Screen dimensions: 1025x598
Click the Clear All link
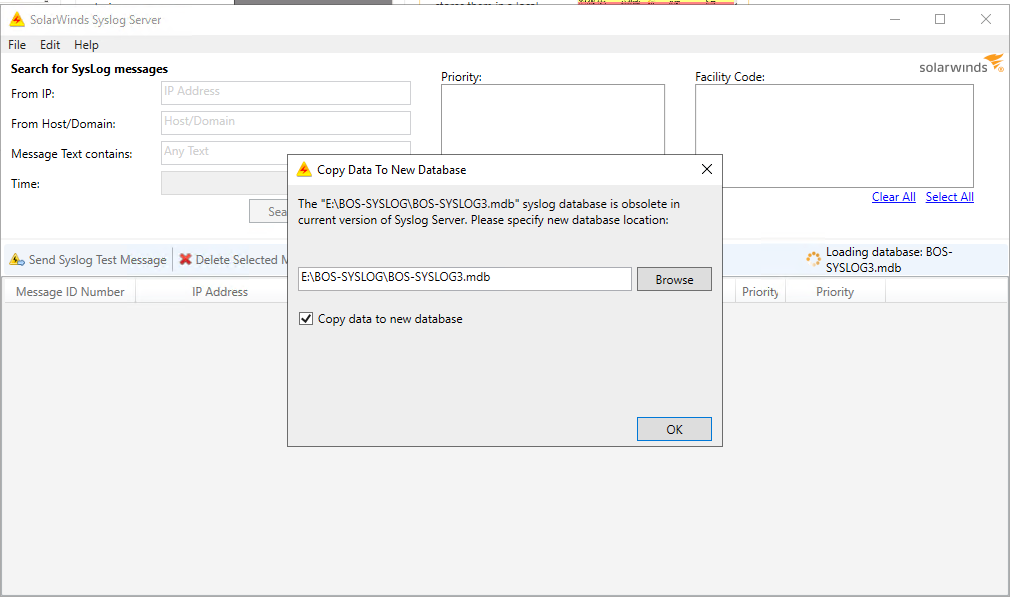point(894,197)
